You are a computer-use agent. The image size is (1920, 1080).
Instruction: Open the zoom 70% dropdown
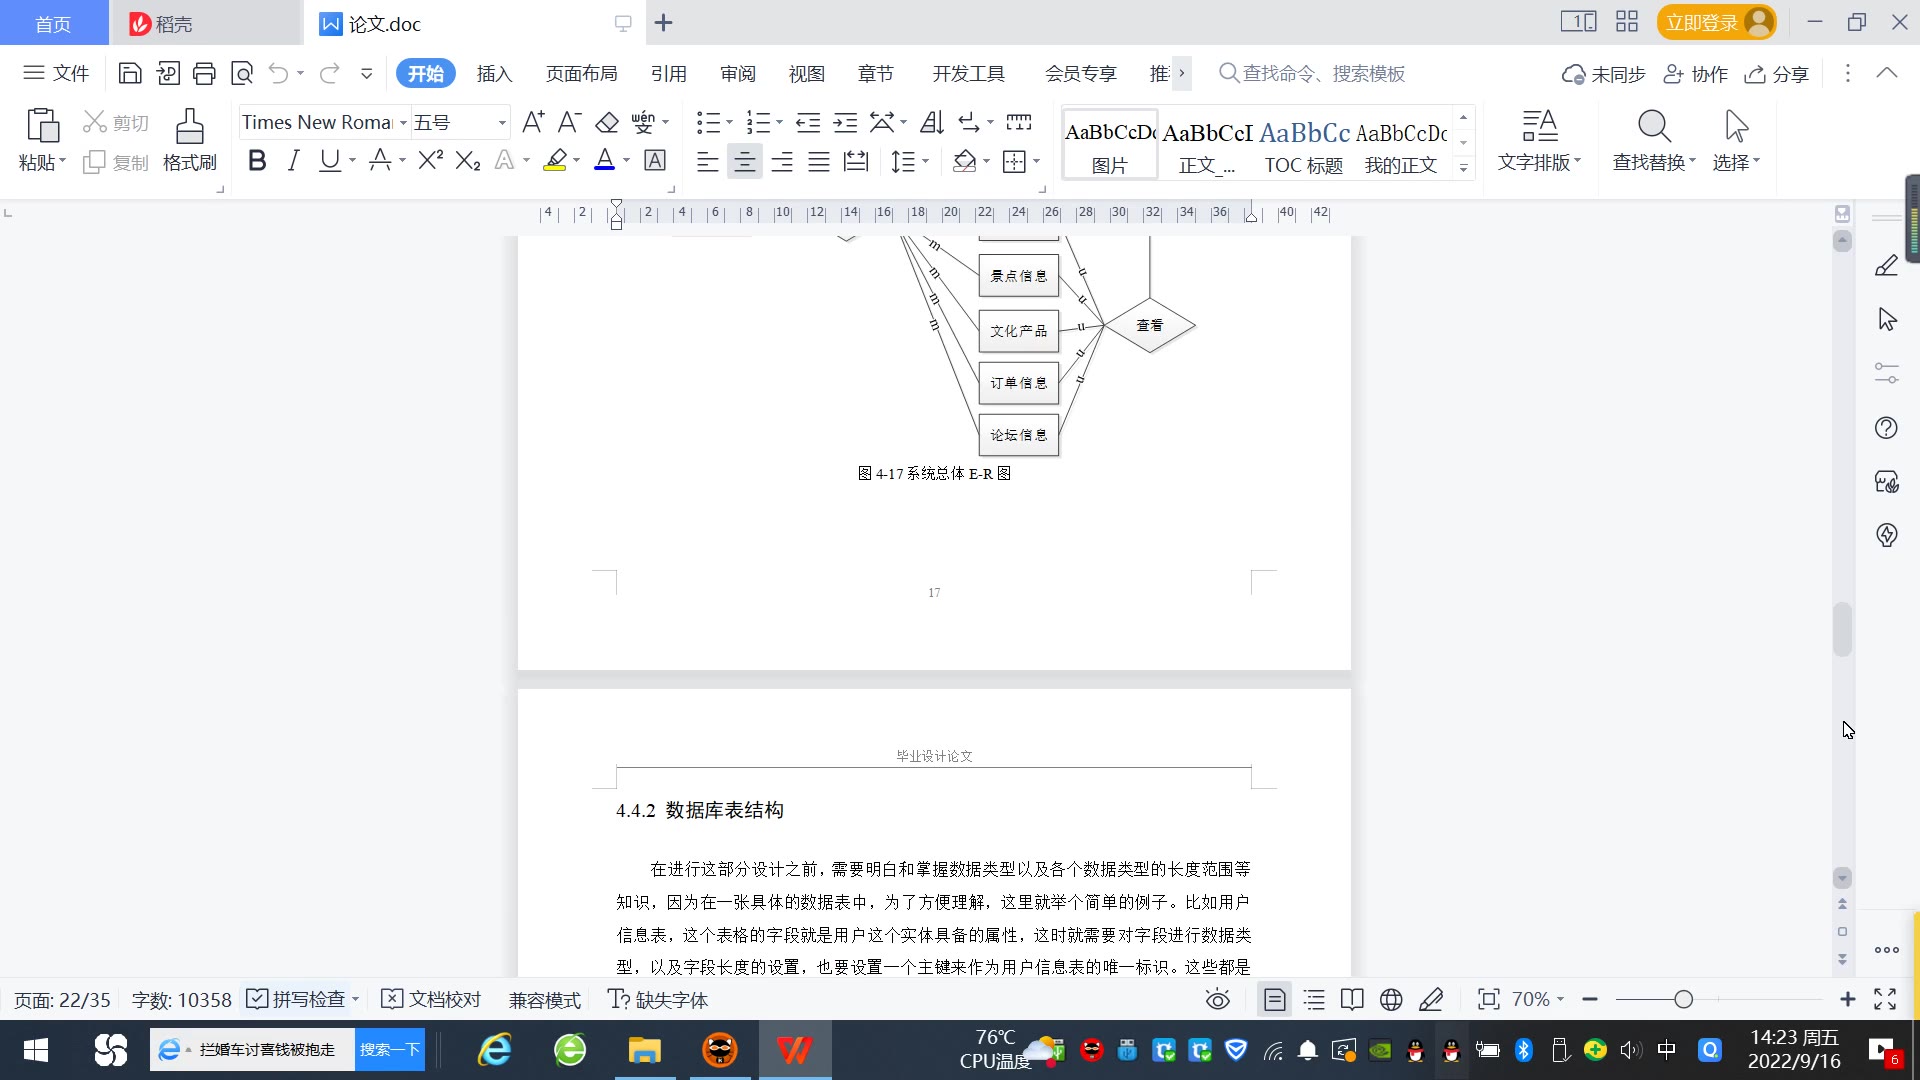(1538, 999)
